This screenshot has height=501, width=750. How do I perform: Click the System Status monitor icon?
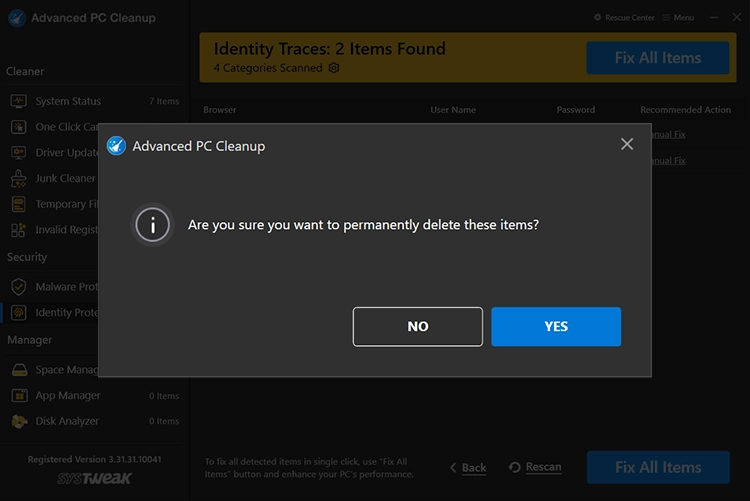(19, 101)
